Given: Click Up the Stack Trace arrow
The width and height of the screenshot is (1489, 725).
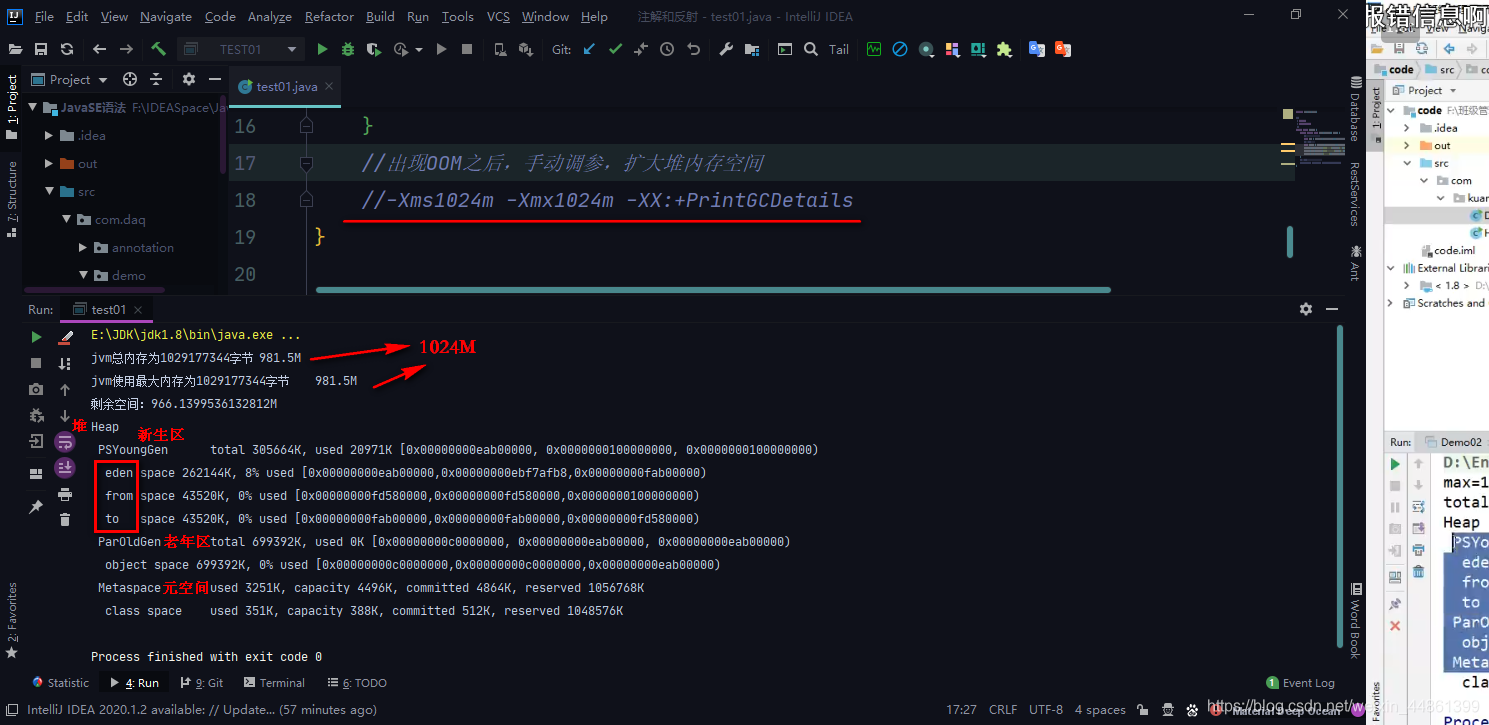Looking at the screenshot, I should coord(65,389).
